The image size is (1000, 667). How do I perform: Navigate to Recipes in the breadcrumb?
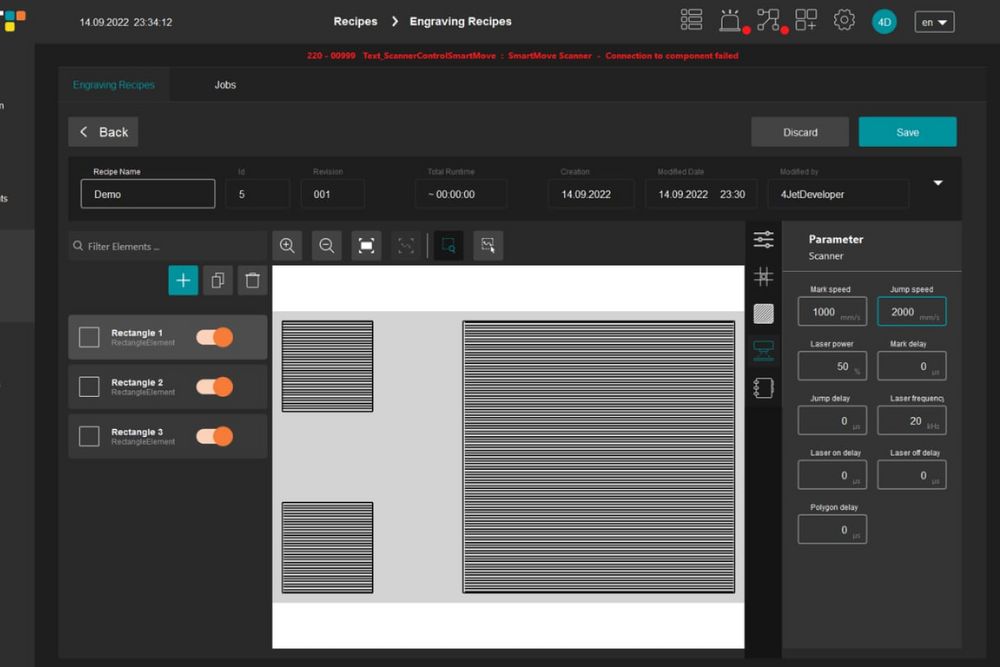(x=355, y=21)
